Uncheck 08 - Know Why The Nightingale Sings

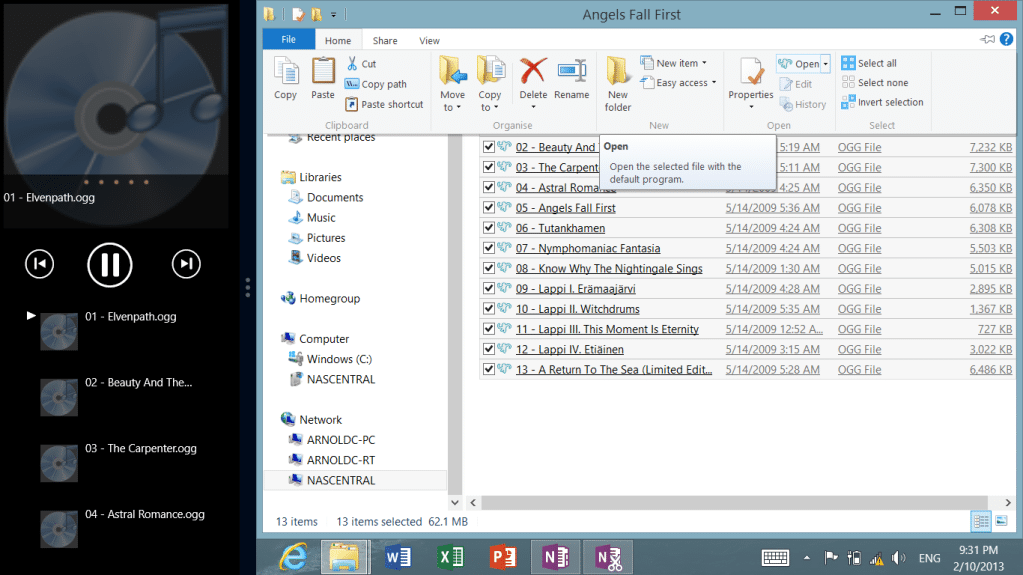click(488, 268)
